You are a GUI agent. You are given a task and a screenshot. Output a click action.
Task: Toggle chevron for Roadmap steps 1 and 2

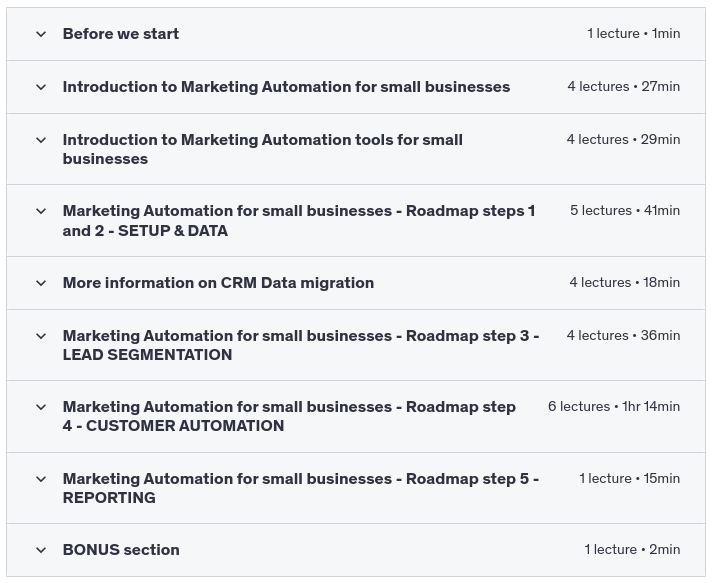tap(41, 212)
